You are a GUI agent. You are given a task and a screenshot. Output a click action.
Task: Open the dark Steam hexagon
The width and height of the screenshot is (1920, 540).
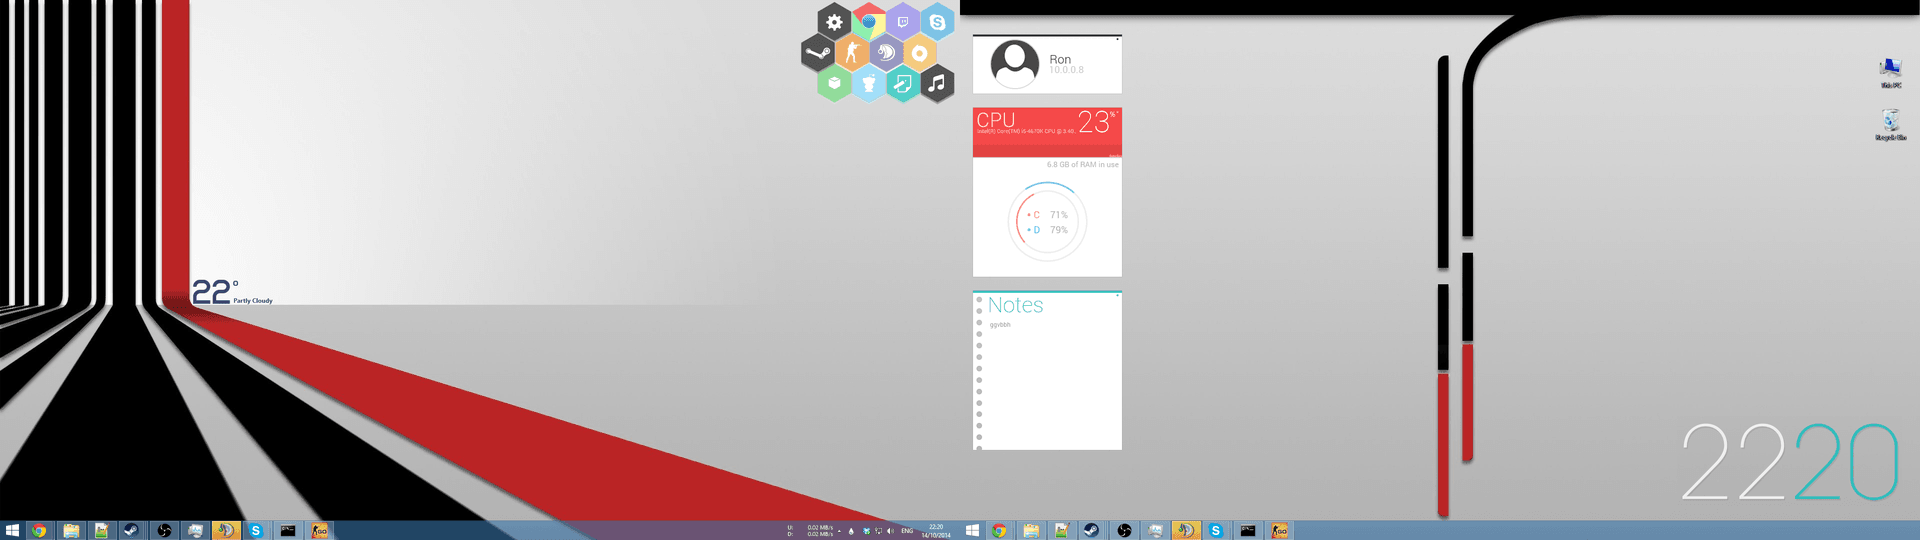[x=818, y=53]
